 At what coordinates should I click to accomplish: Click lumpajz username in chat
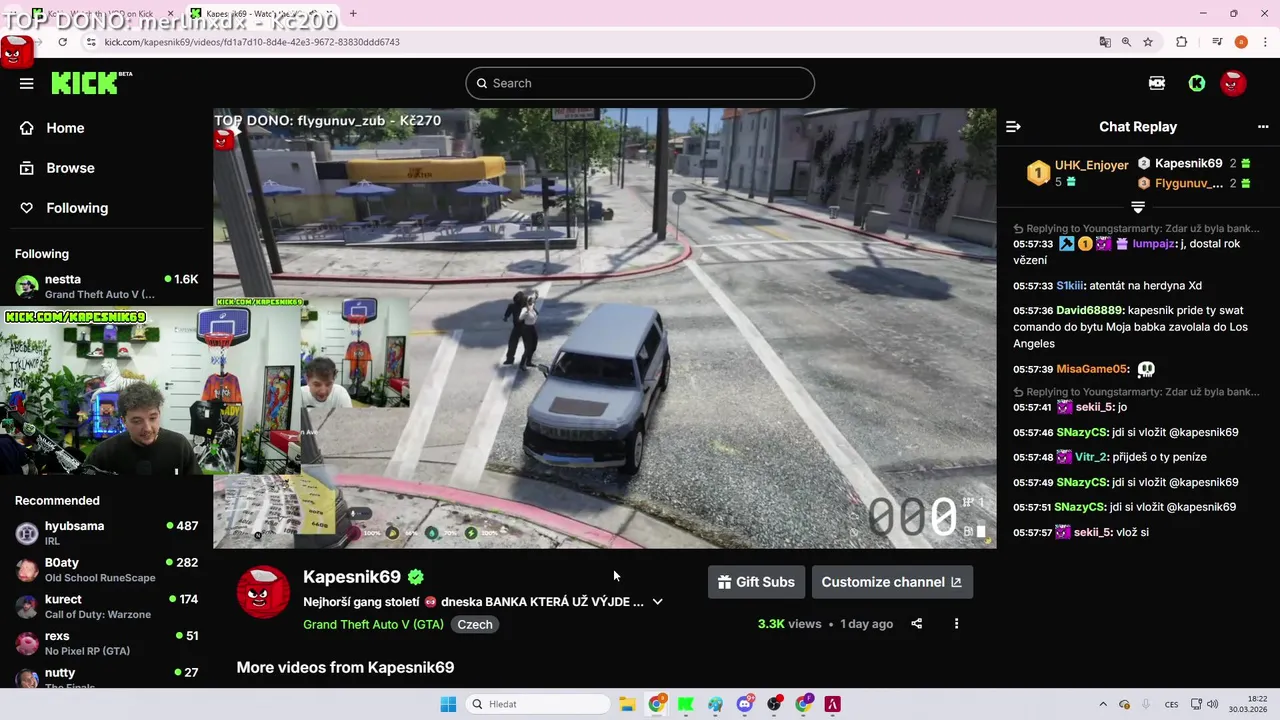(x=1153, y=244)
